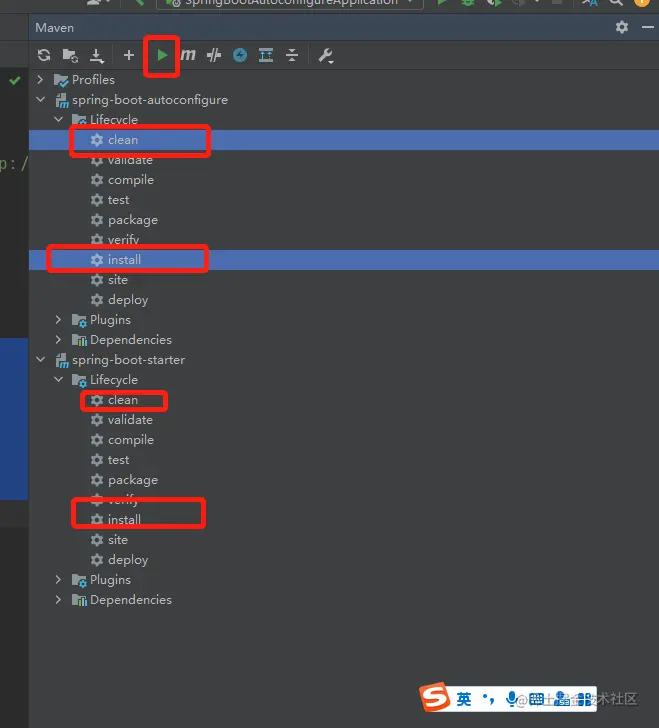Collapse spring-boot-starter module
Image resolution: width=659 pixels, height=728 pixels.
click(40, 359)
